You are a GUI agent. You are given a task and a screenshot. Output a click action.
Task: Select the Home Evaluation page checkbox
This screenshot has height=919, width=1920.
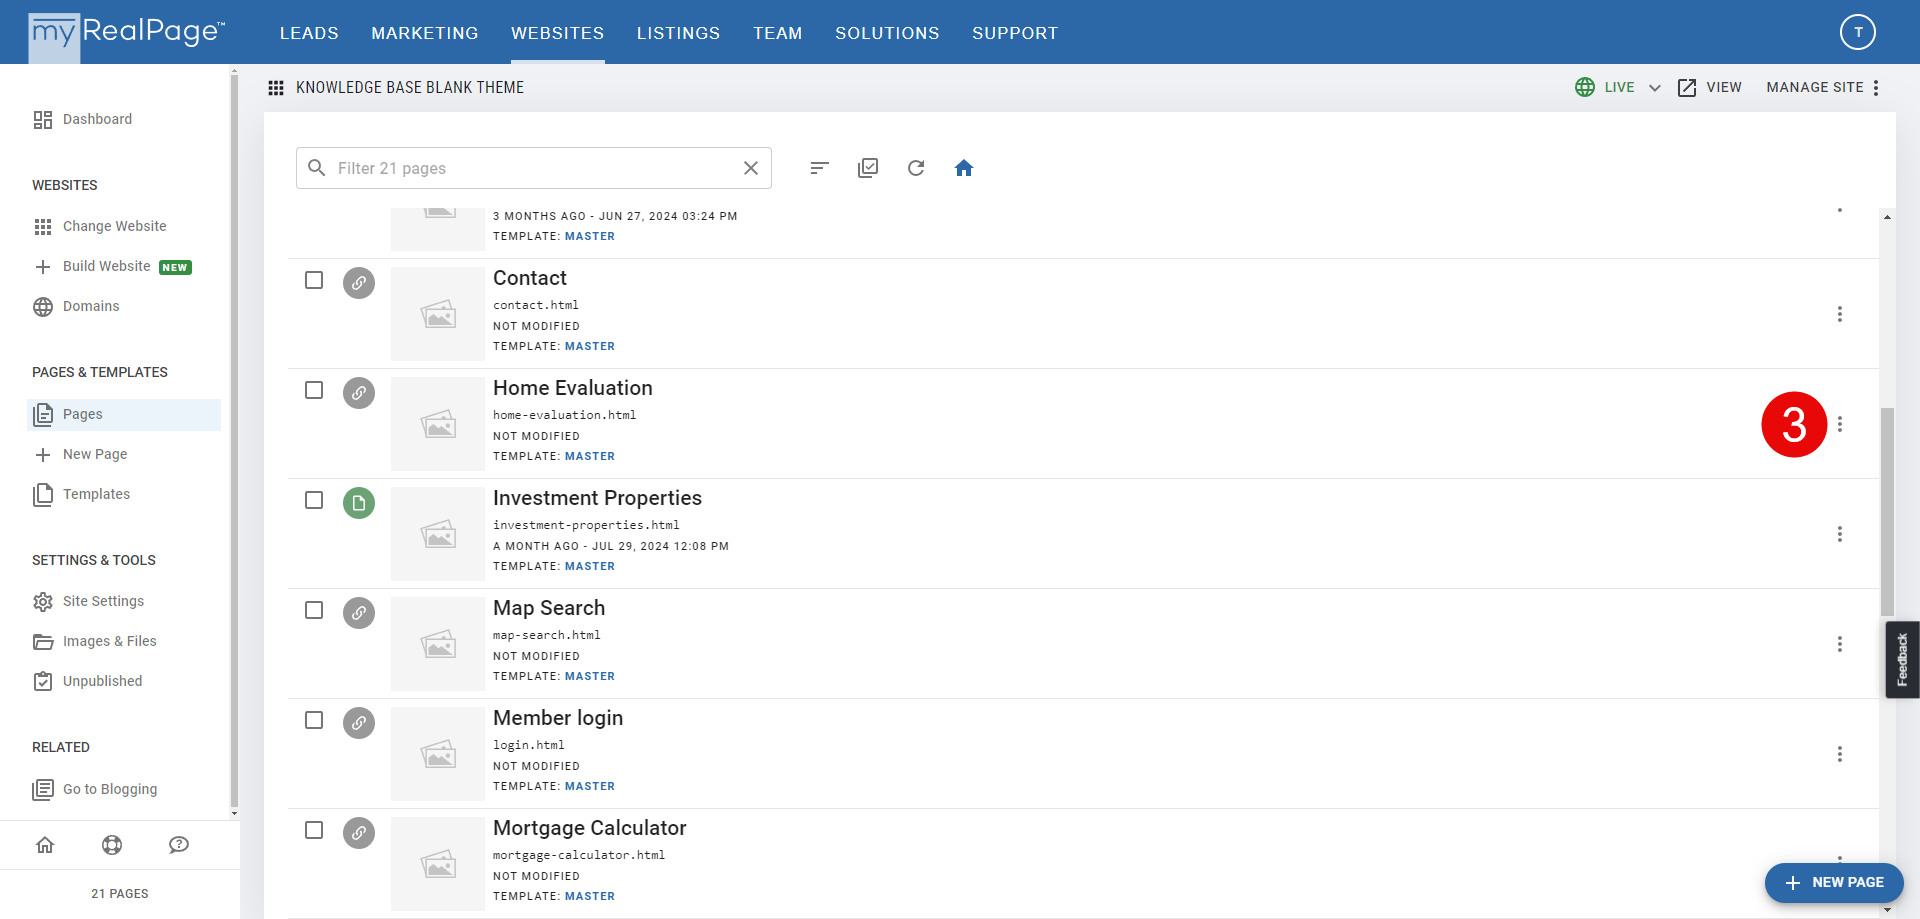(314, 390)
